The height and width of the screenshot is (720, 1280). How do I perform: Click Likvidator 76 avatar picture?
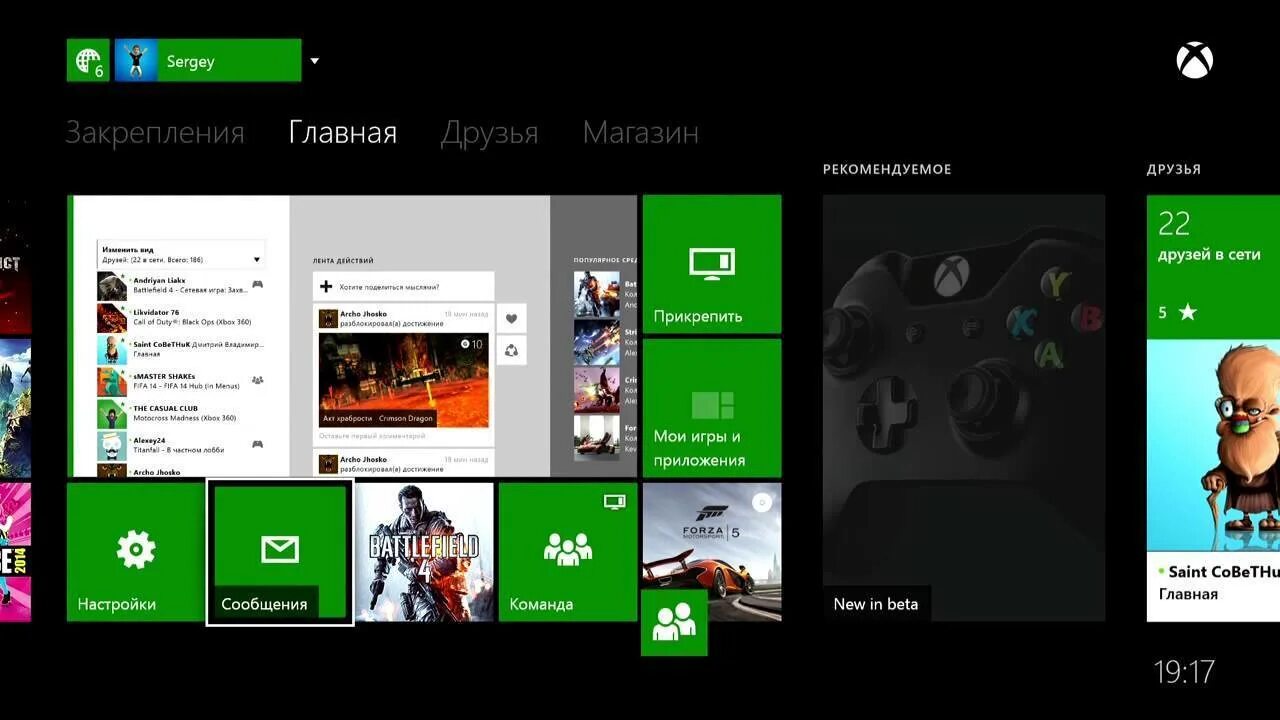112,318
